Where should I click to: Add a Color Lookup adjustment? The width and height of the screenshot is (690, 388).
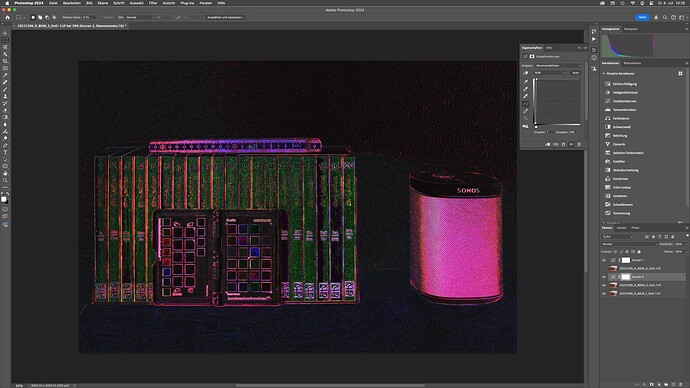point(621,187)
